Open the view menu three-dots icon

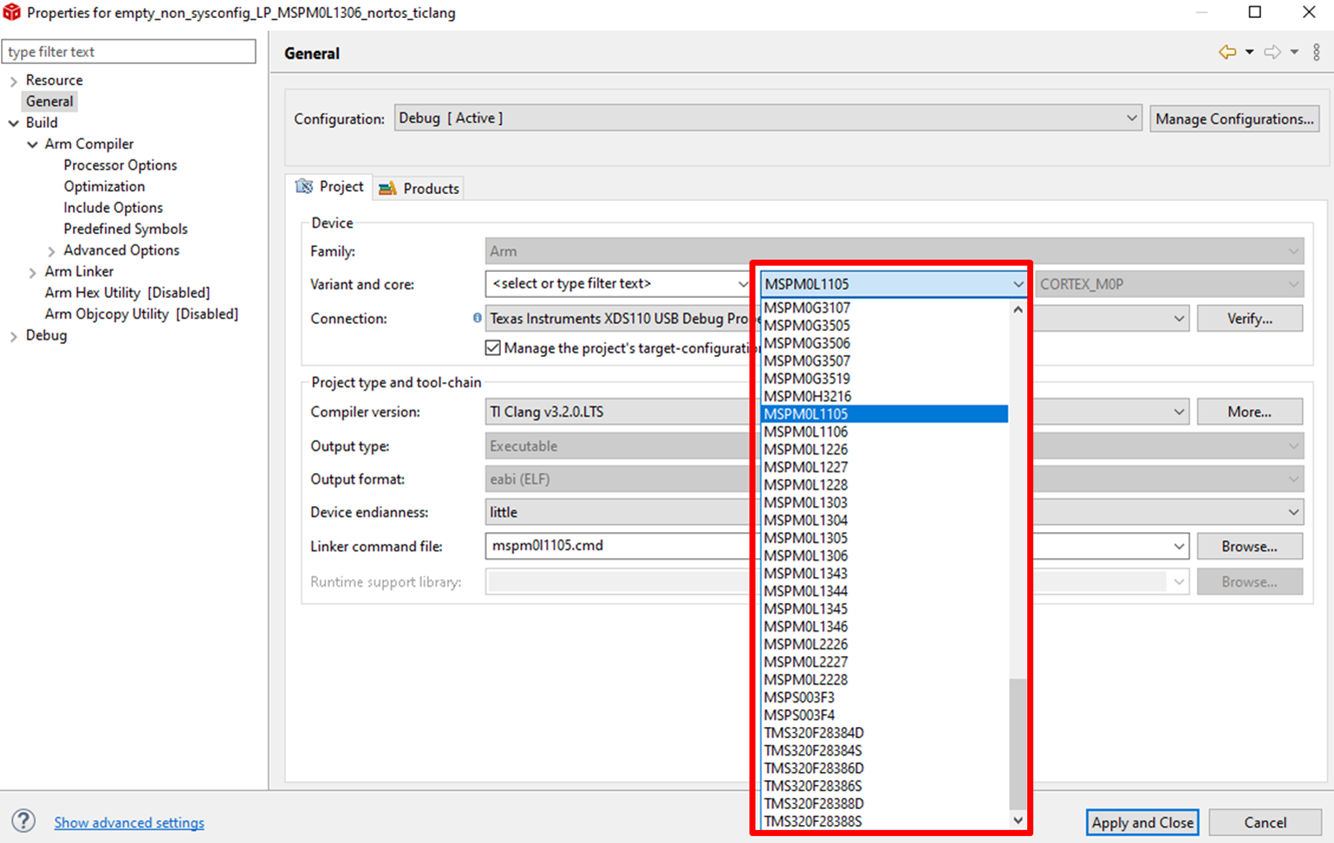click(x=1317, y=53)
